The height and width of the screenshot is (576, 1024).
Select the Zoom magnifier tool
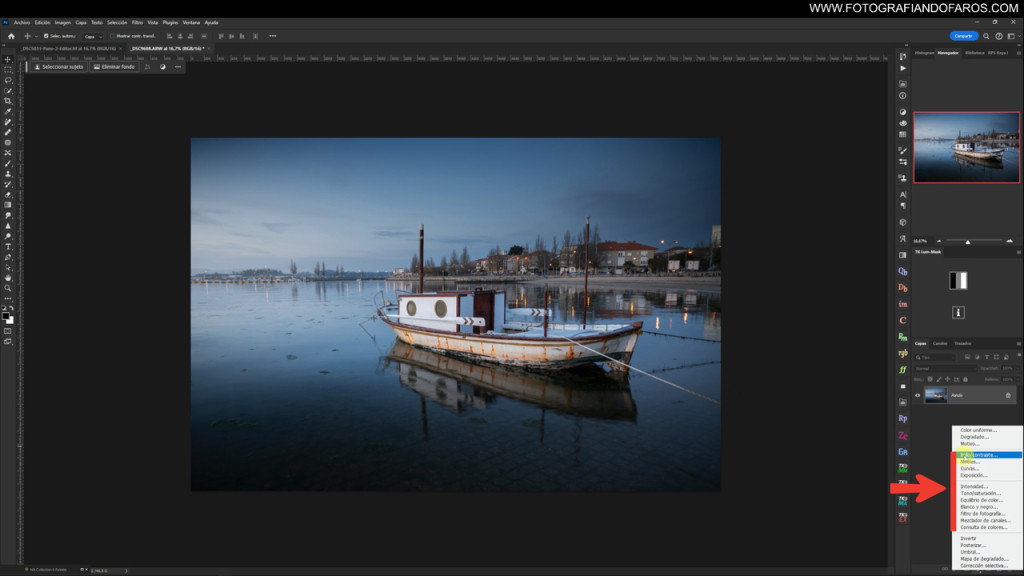8,288
